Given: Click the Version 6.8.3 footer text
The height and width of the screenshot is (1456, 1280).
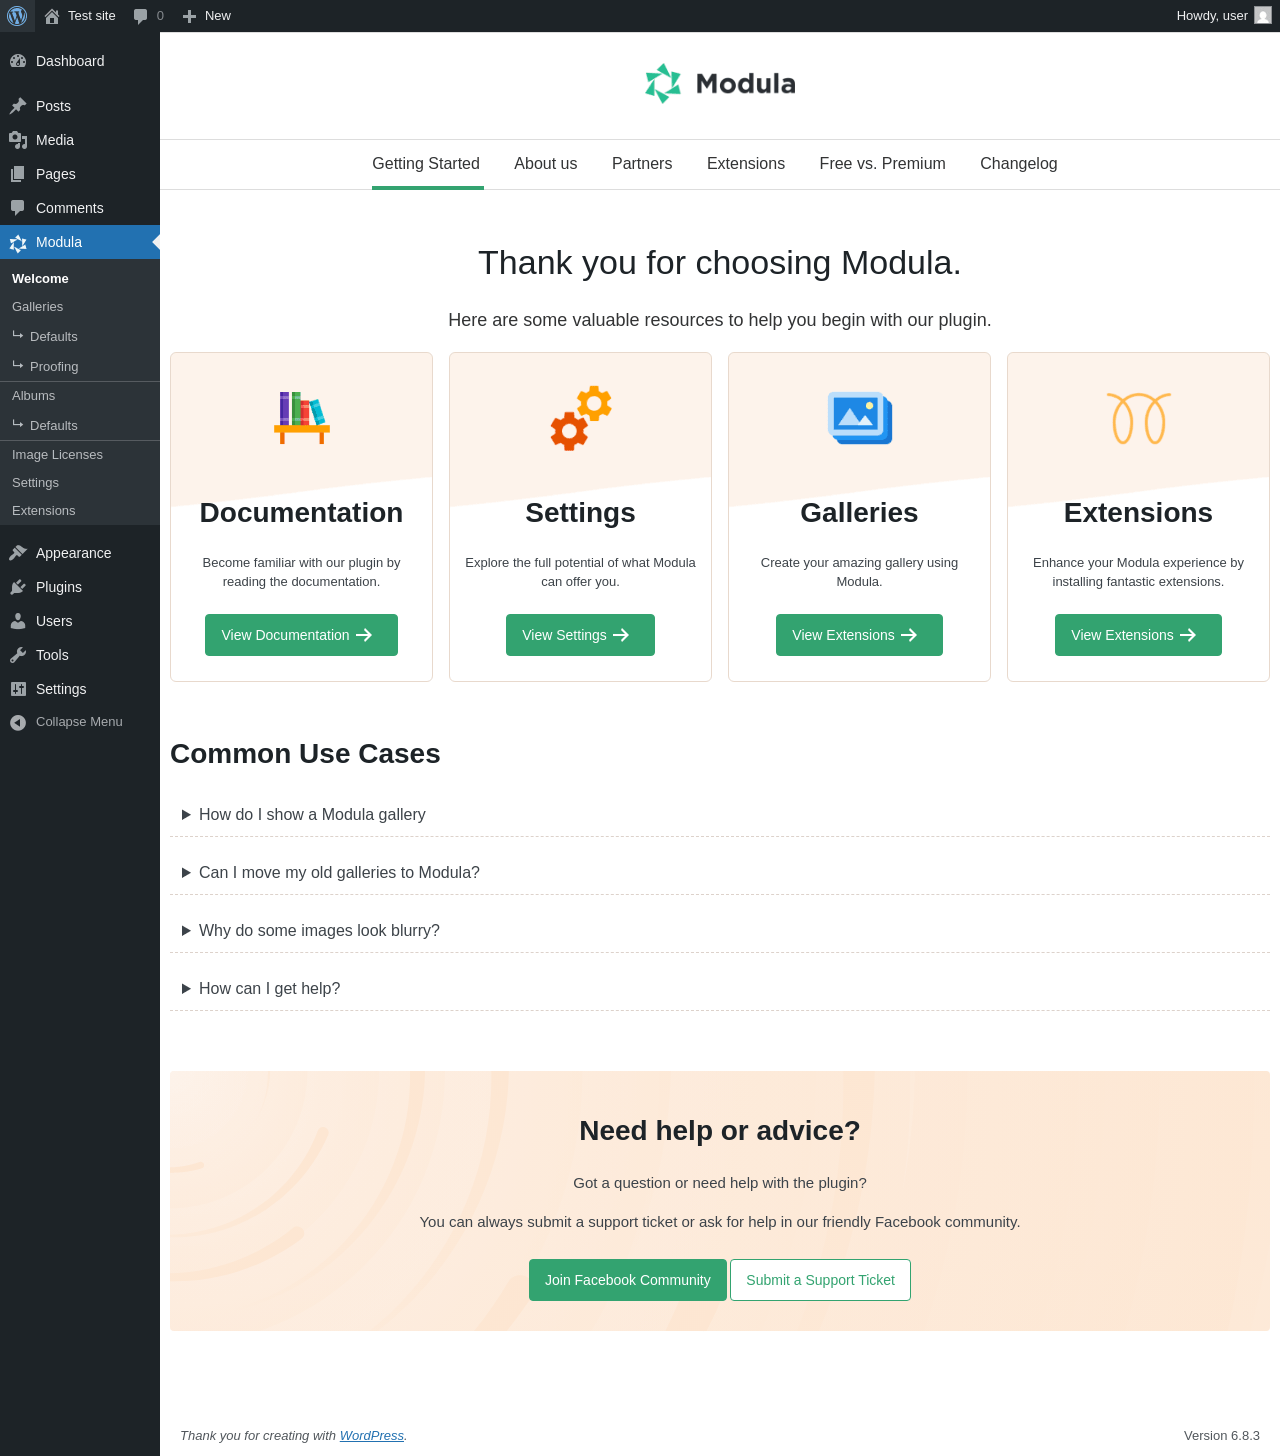Looking at the screenshot, I should 1222,1436.
